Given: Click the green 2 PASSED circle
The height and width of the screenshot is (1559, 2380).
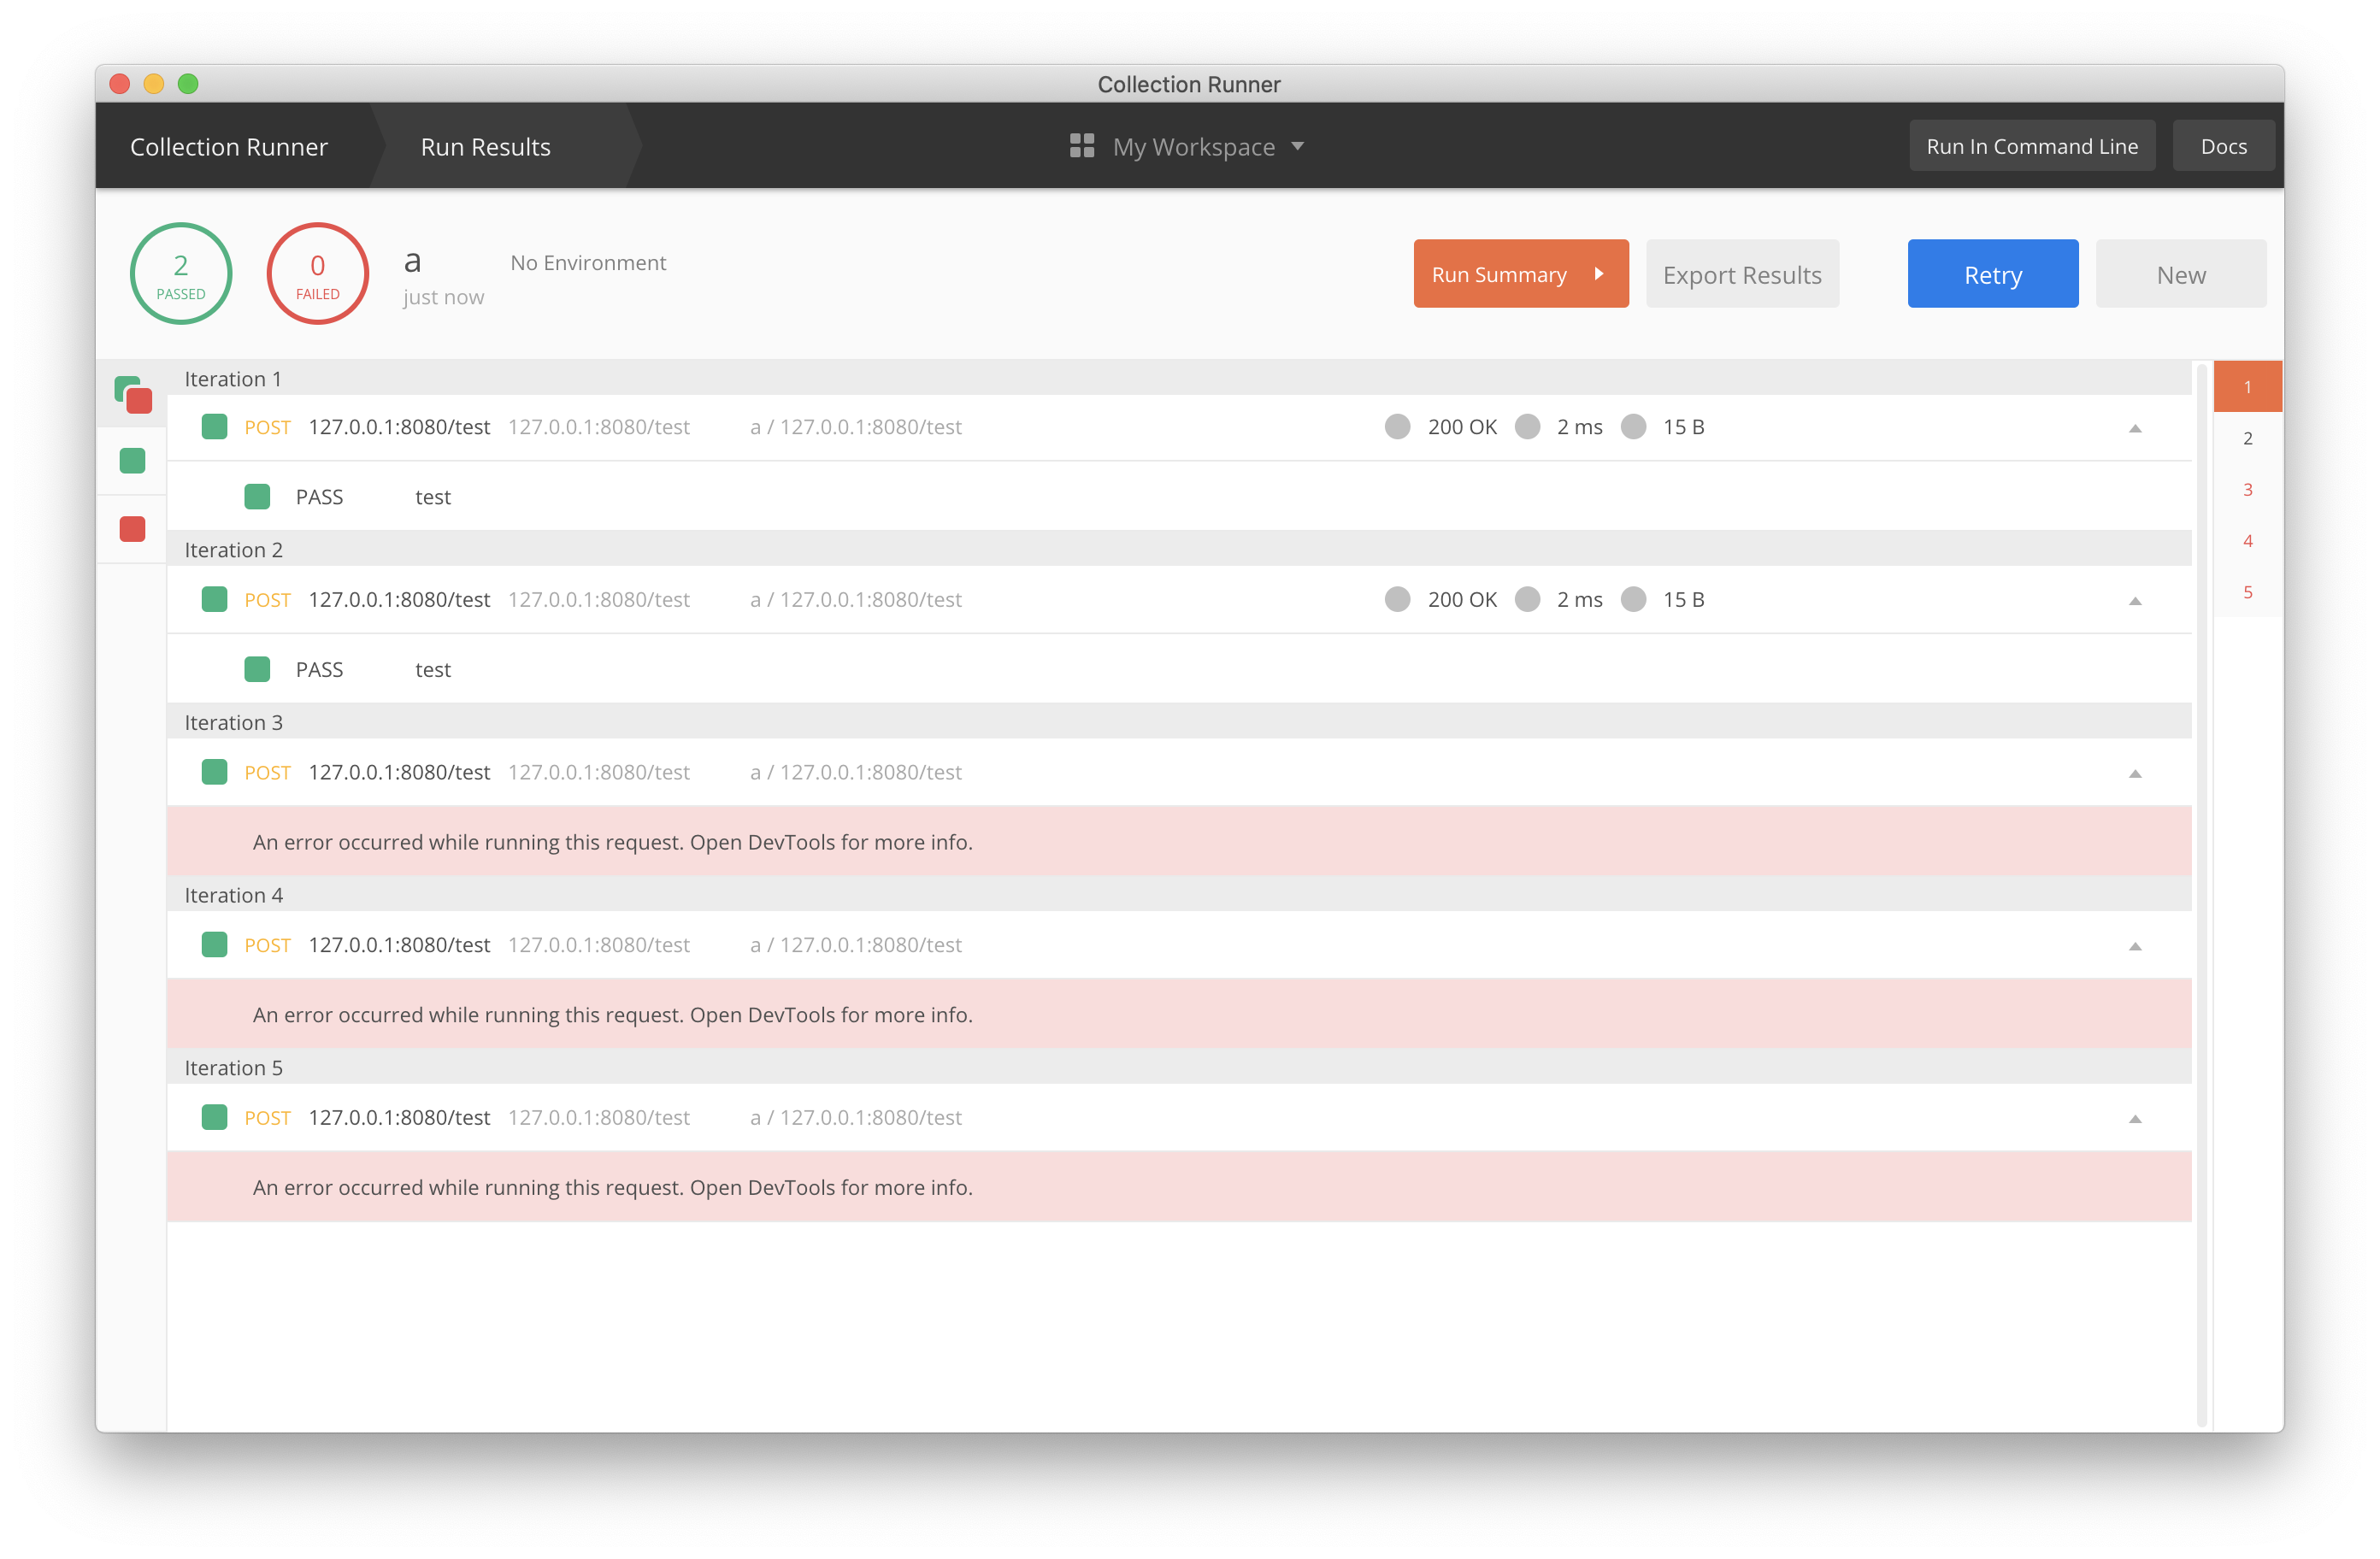Looking at the screenshot, I should click(x=180, y=273).
